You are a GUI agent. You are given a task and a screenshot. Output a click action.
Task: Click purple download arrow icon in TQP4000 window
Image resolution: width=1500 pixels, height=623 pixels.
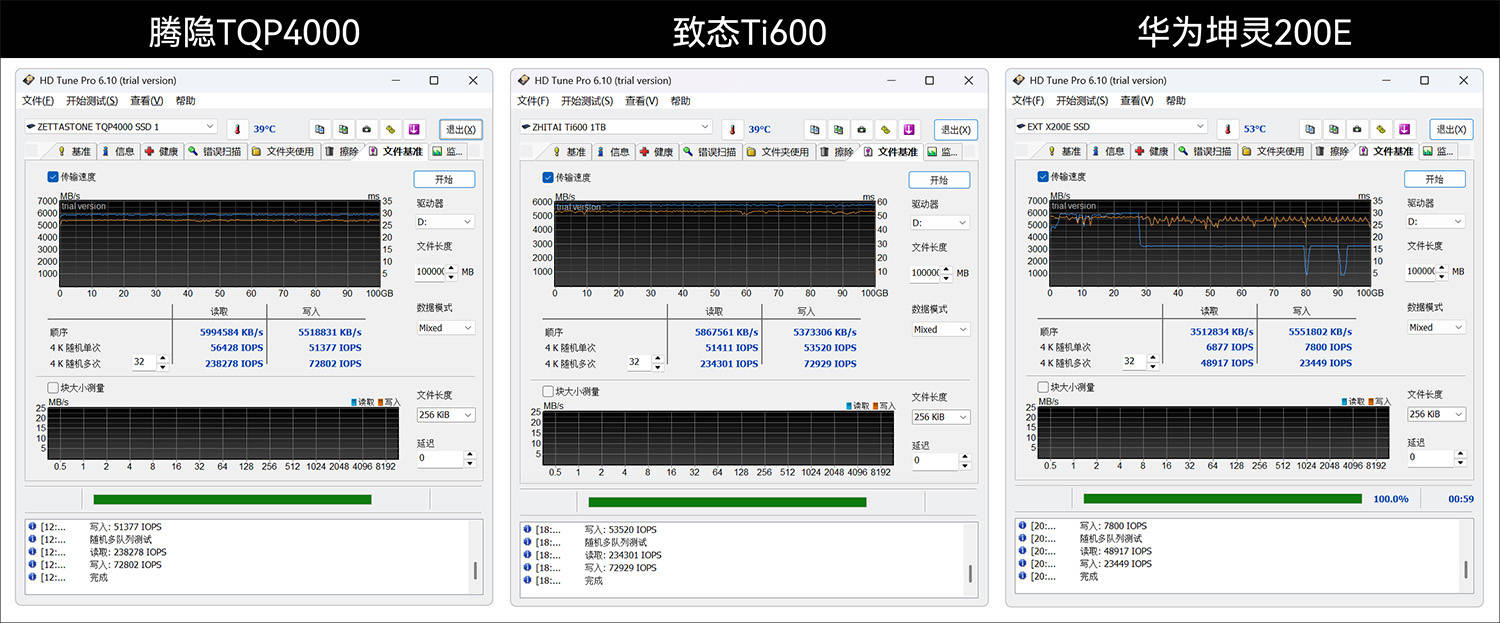[414, 129]
